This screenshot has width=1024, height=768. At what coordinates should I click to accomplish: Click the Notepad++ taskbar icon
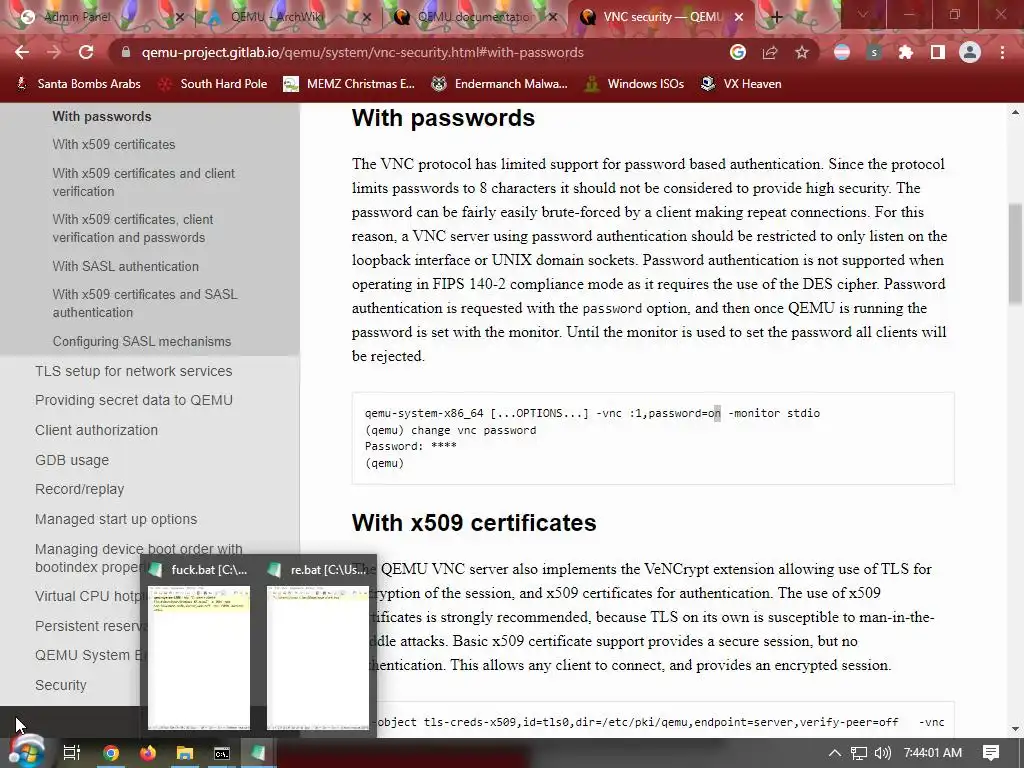click(x=259, y=753)
